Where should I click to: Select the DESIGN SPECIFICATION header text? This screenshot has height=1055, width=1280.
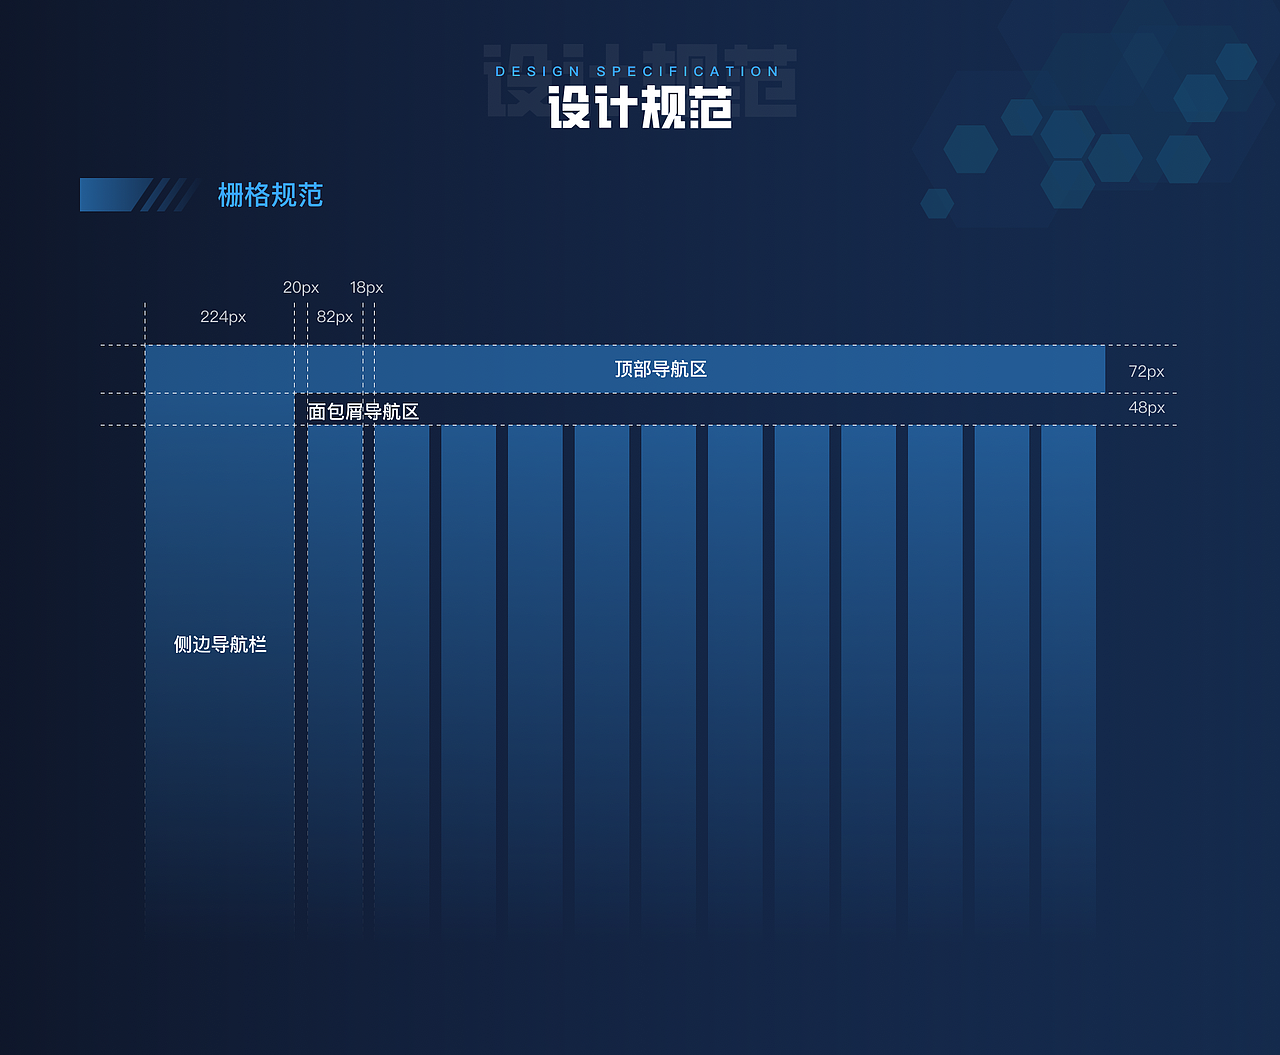[637, 71]
